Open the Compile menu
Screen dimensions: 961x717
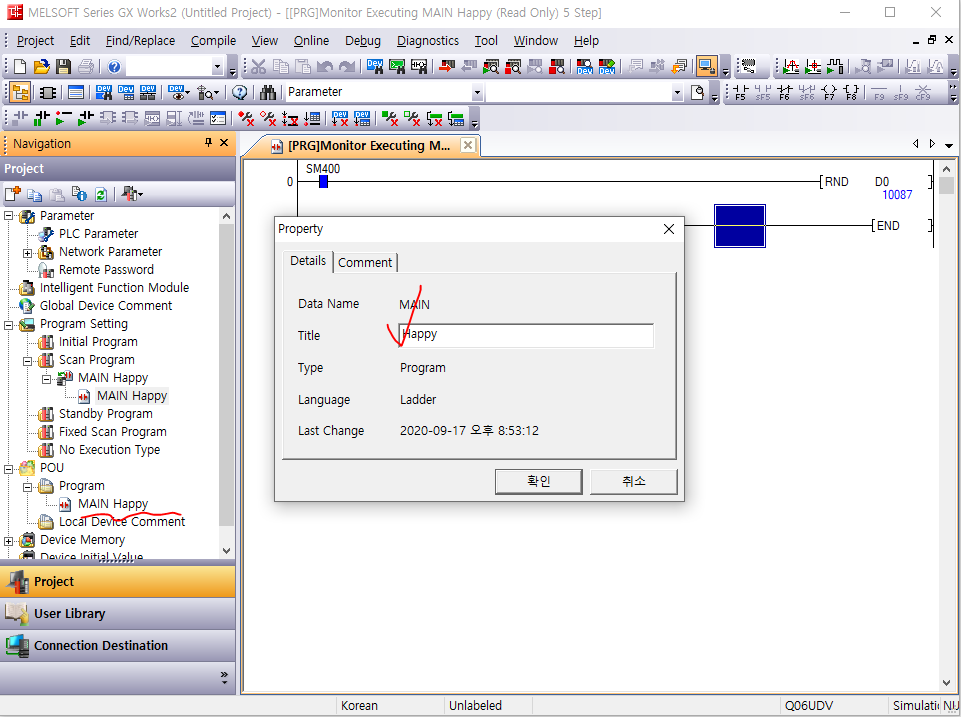(213, 40)
